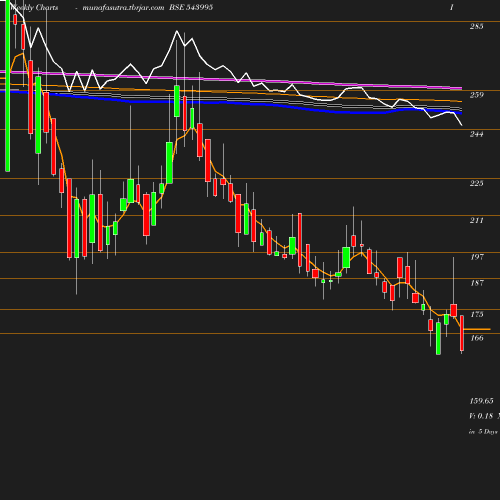The height and width of the screenshot is (500, 500).
Task: Click the 166 price axis label
Action: [476, 338]
